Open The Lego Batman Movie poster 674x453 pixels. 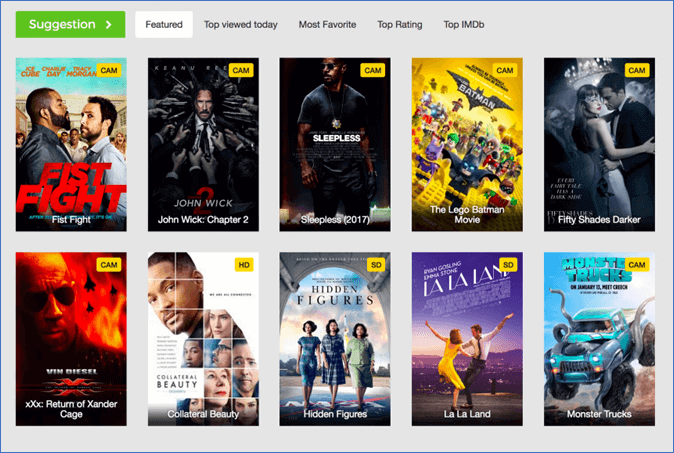[467, 144]
